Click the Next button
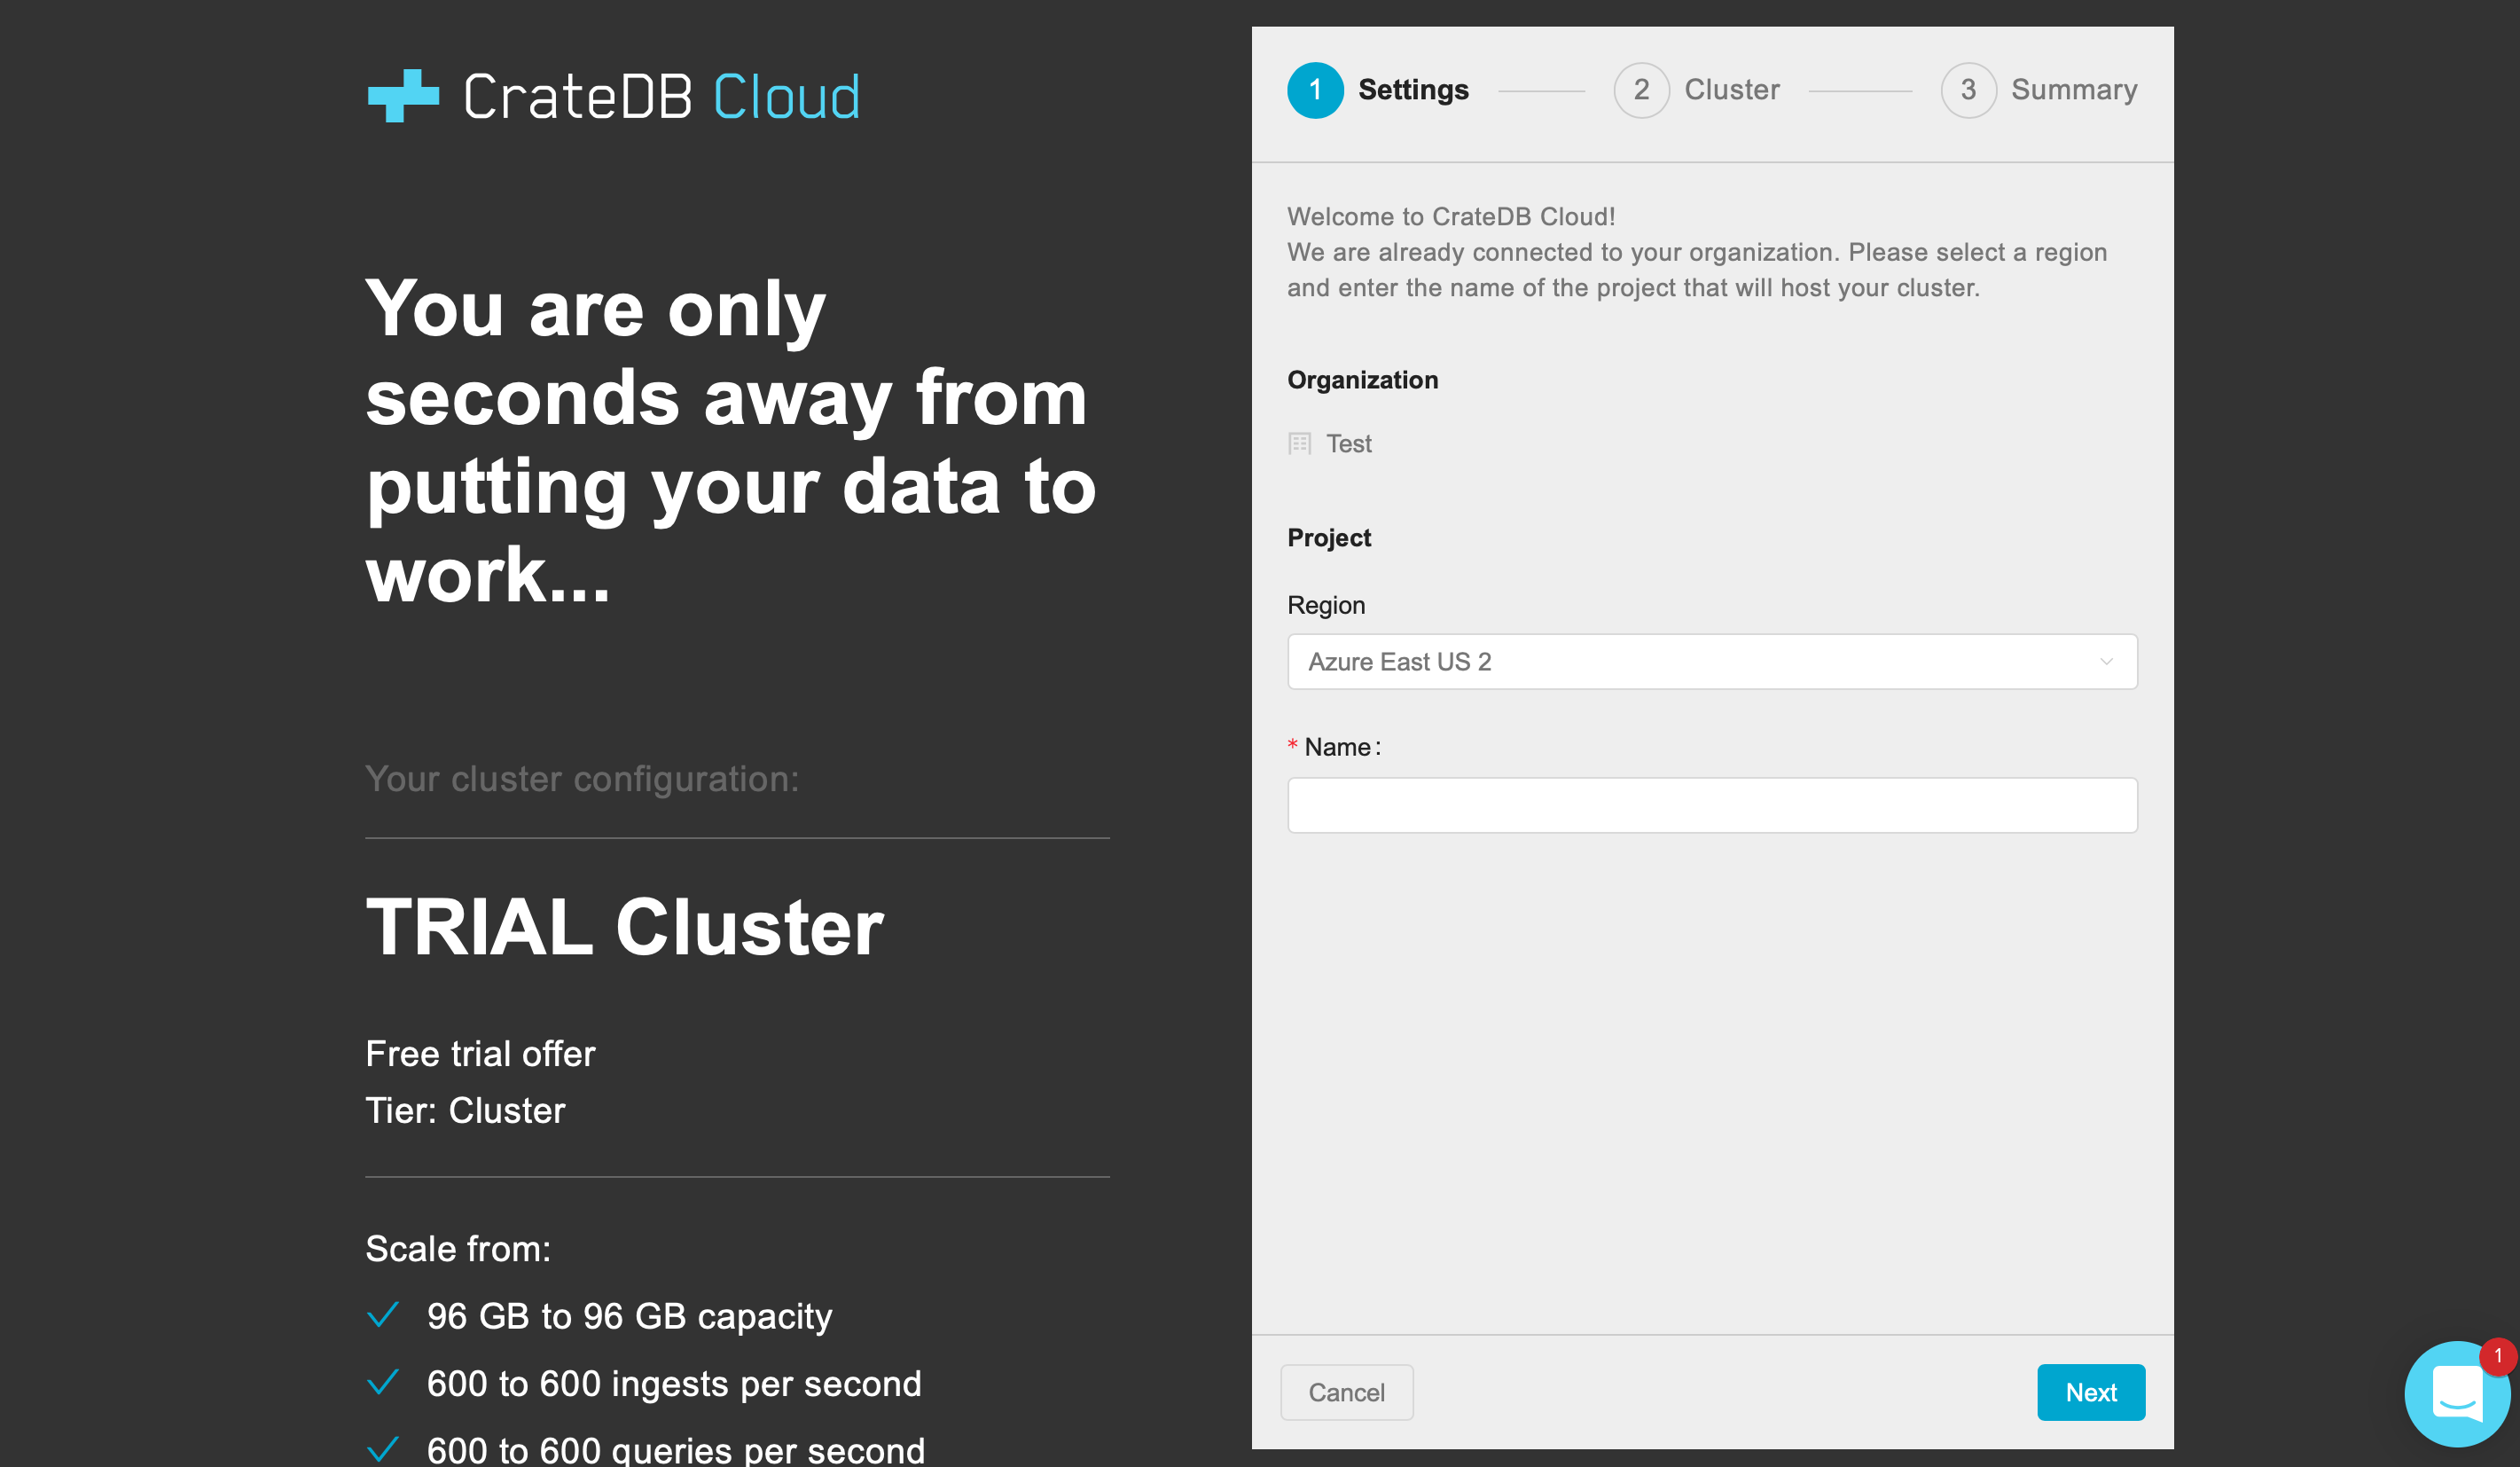Image resolution: width=2520 pixels, height=1467 pixels. click(x=2091, y=1392)
